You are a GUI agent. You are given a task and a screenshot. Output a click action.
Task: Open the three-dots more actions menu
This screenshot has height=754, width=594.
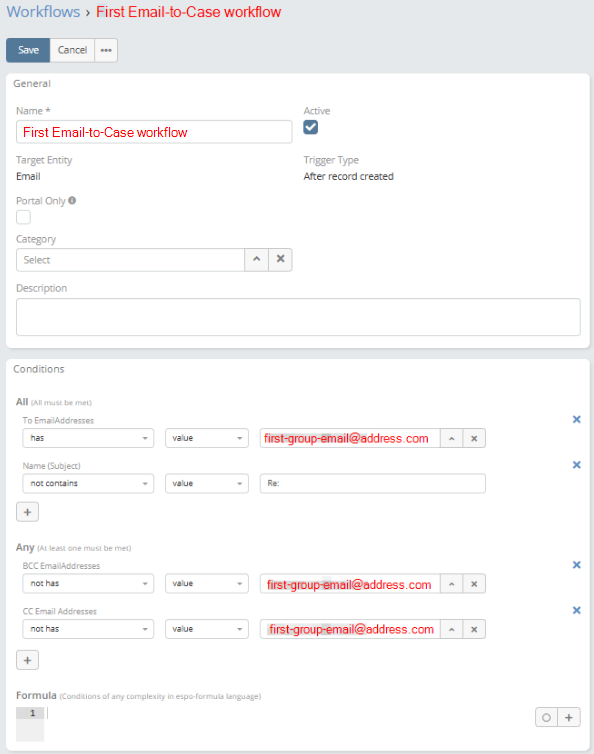coord(106,50)
